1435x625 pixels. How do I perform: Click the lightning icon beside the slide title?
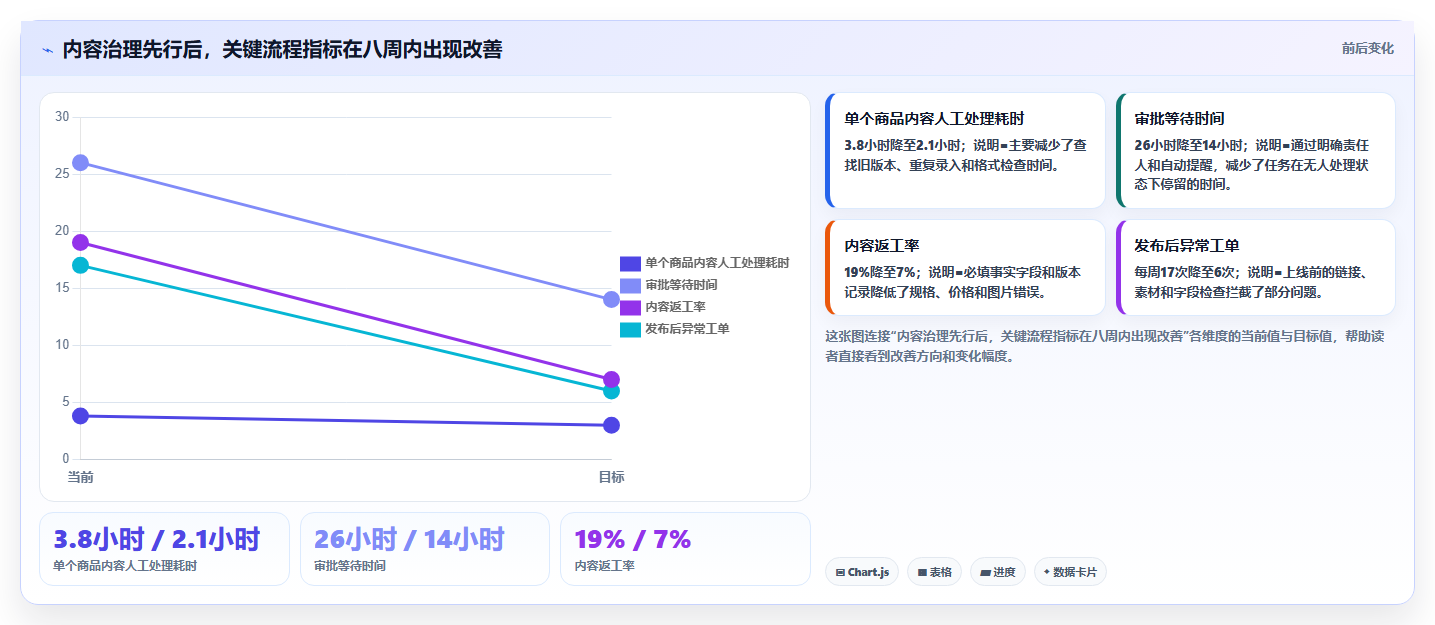pos(47,50)
